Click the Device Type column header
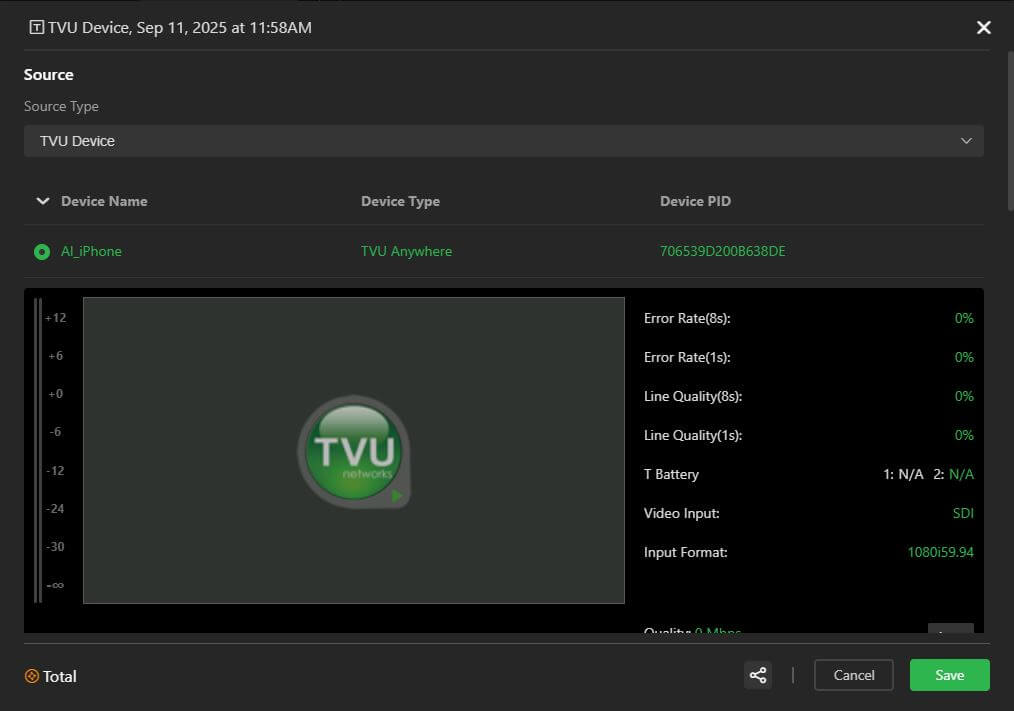This screenshot has height=711, width=1014. point(400,201)
